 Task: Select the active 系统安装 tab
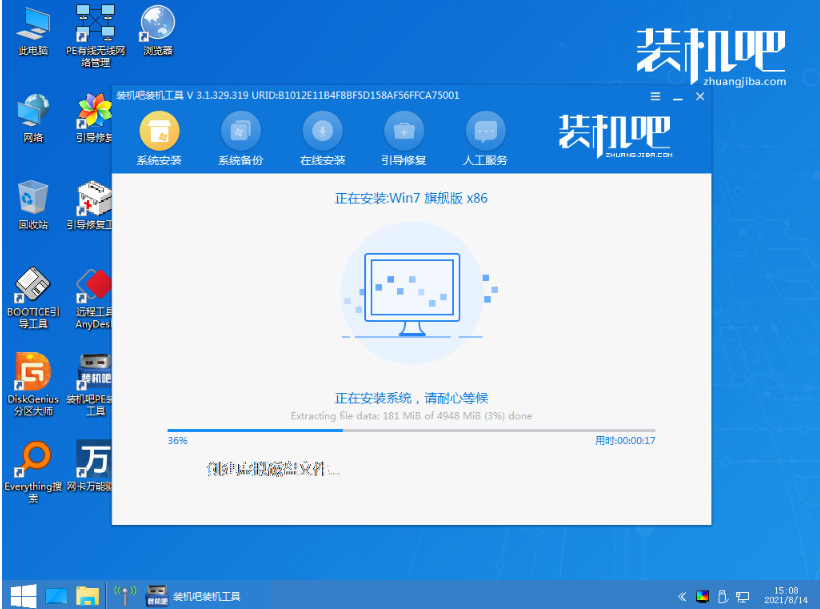tap(158, 138)
